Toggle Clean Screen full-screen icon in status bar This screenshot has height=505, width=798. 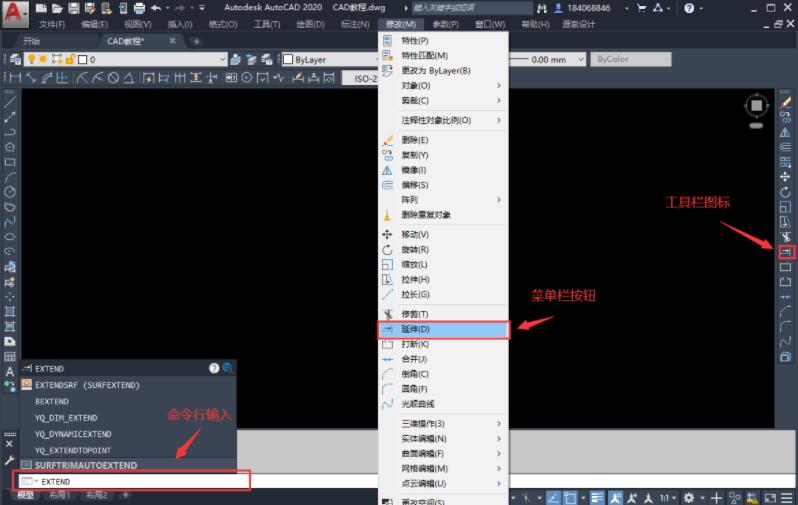point(770,497)
